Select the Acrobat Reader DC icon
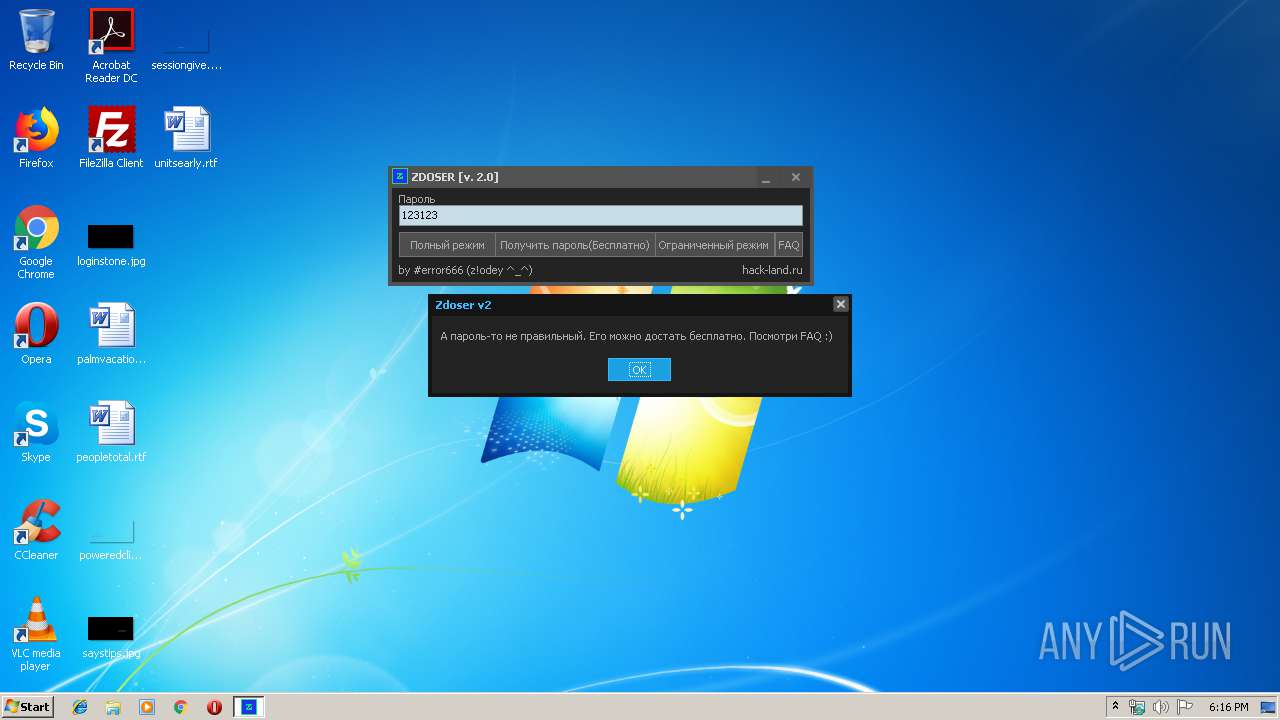Image resolution: width=1280 pixels, height=720 pixels. click(111, 46)
